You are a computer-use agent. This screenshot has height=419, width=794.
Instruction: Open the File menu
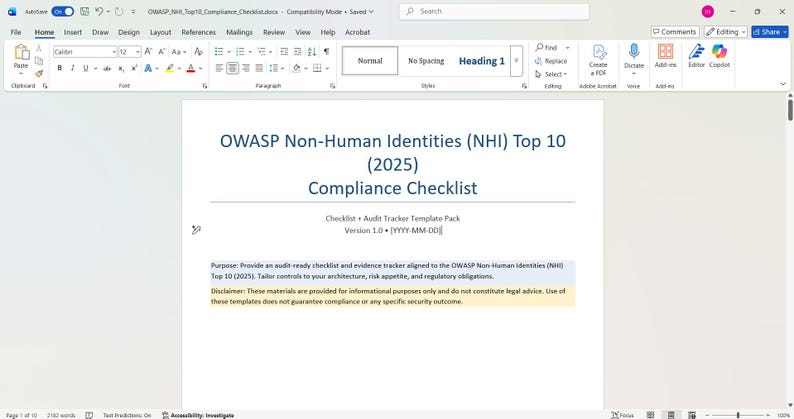click(16, 32)
